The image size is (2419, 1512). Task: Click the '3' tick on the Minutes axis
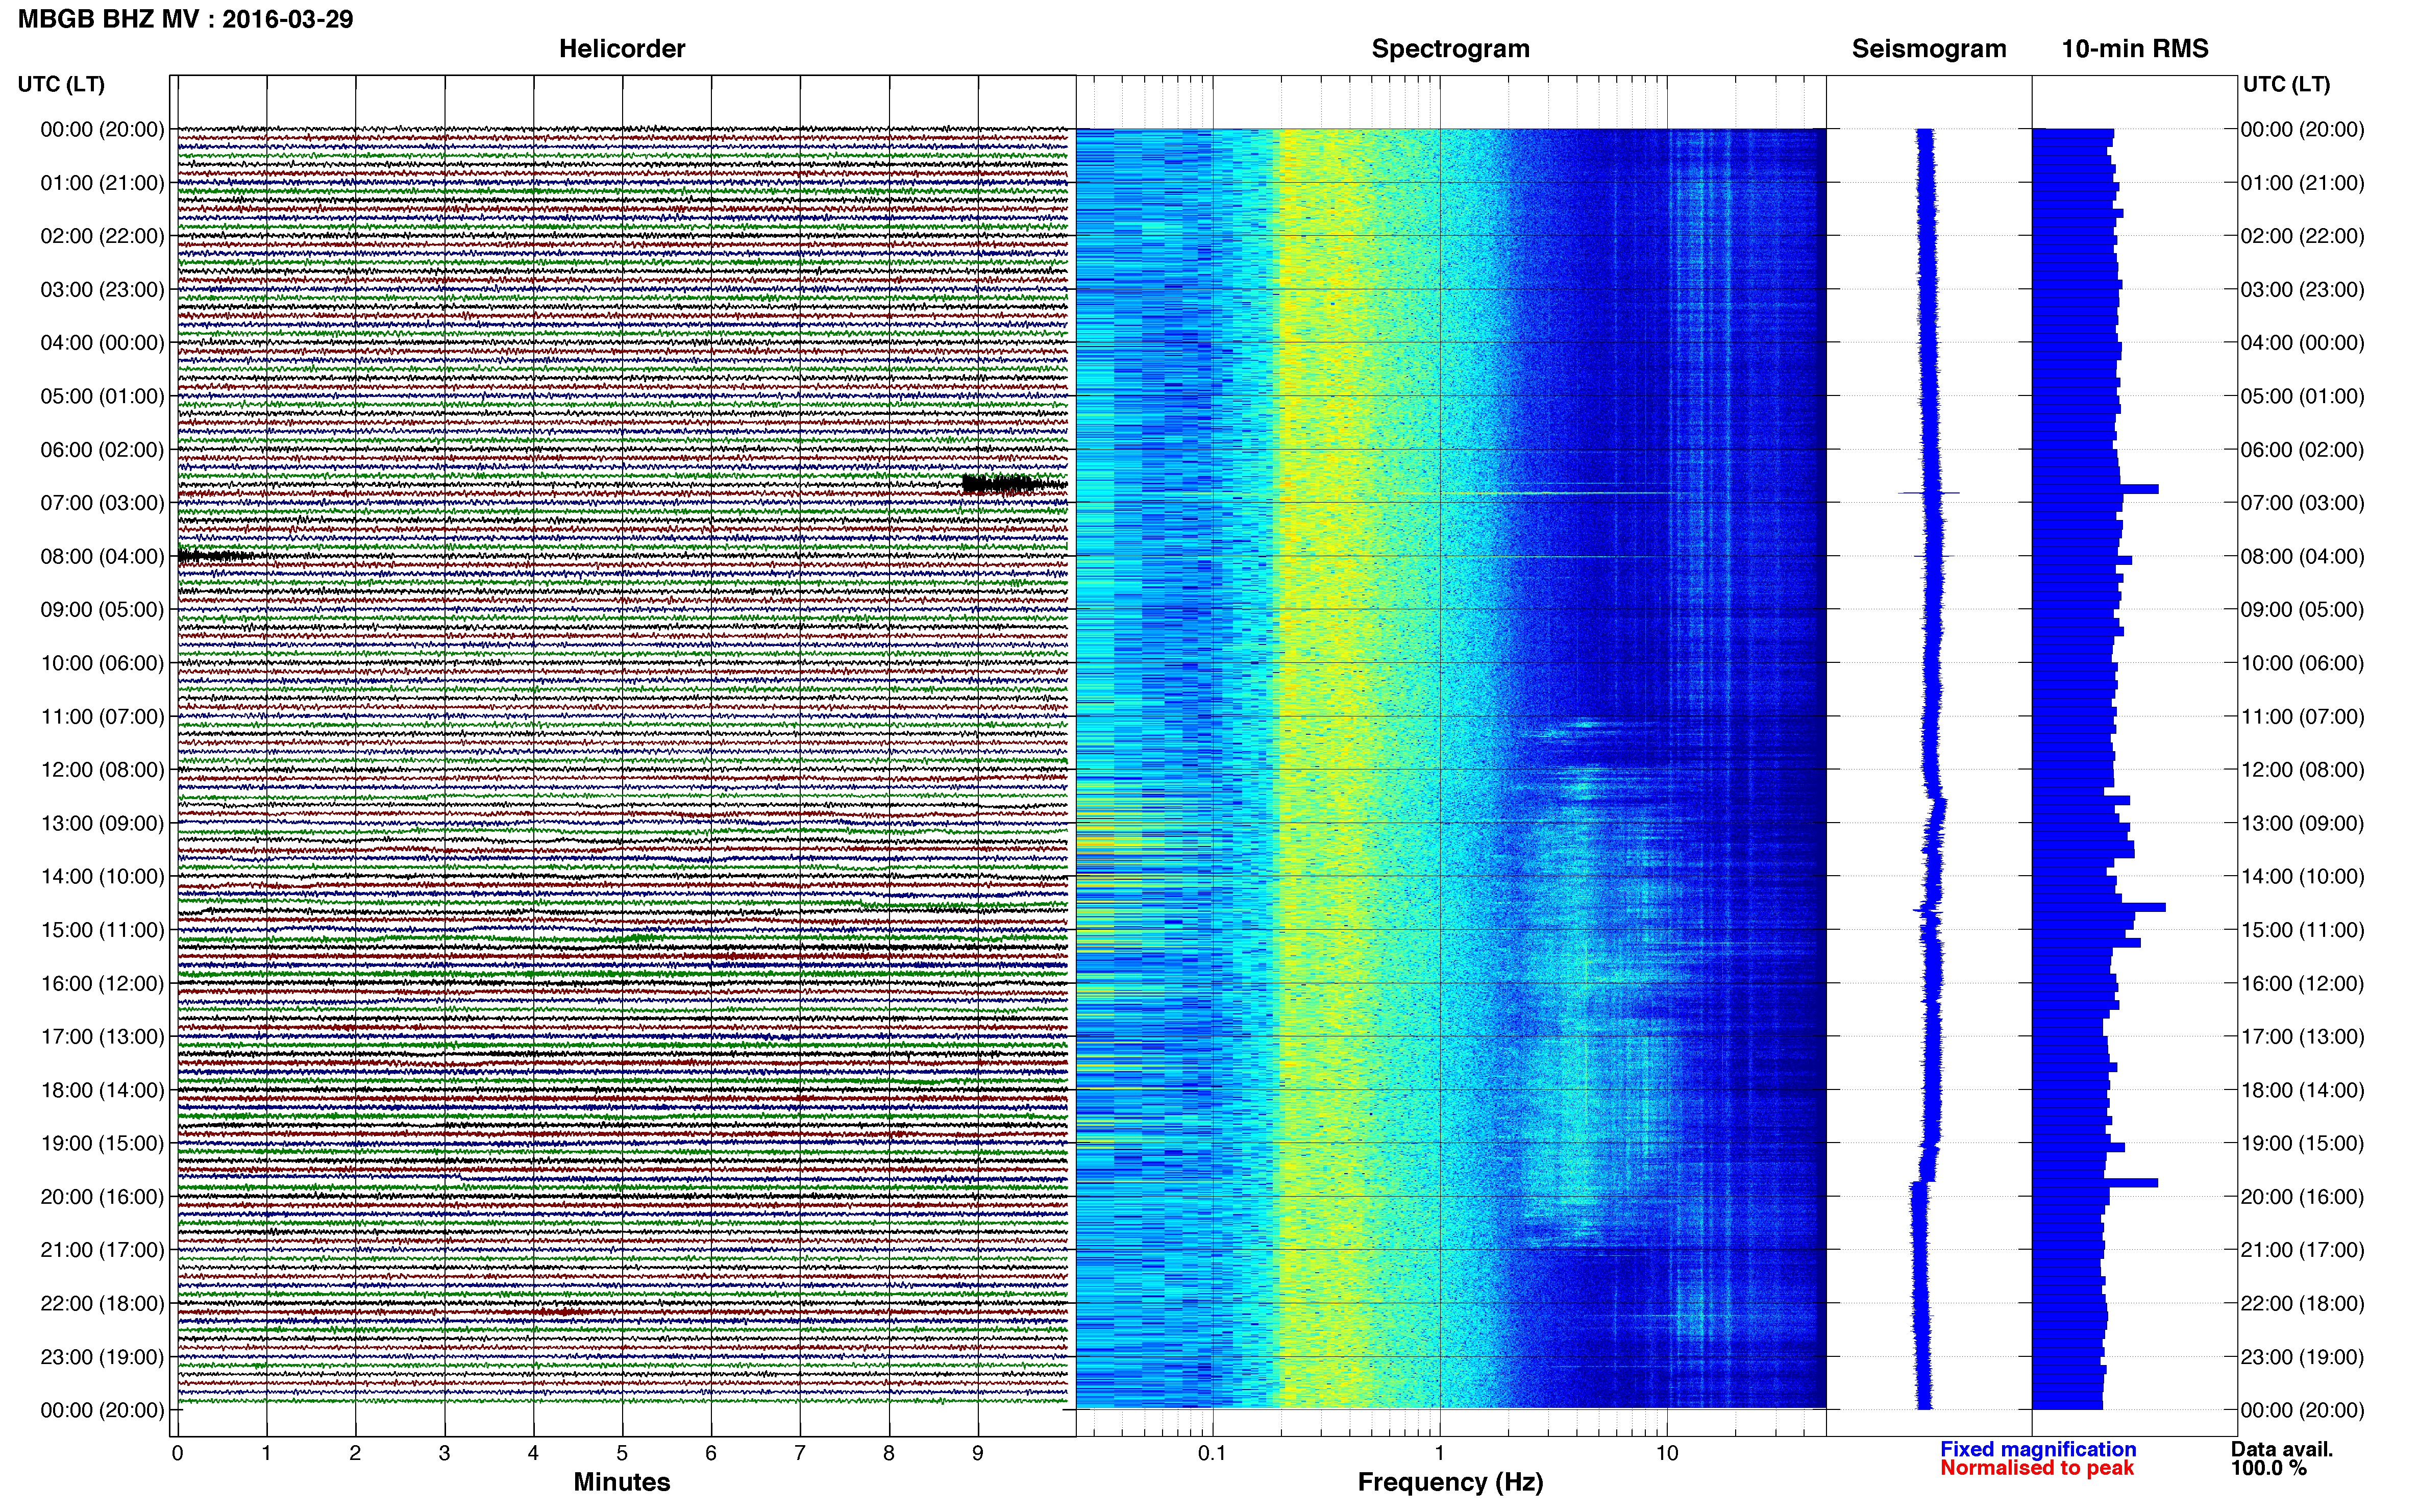tap(444, 1454)
